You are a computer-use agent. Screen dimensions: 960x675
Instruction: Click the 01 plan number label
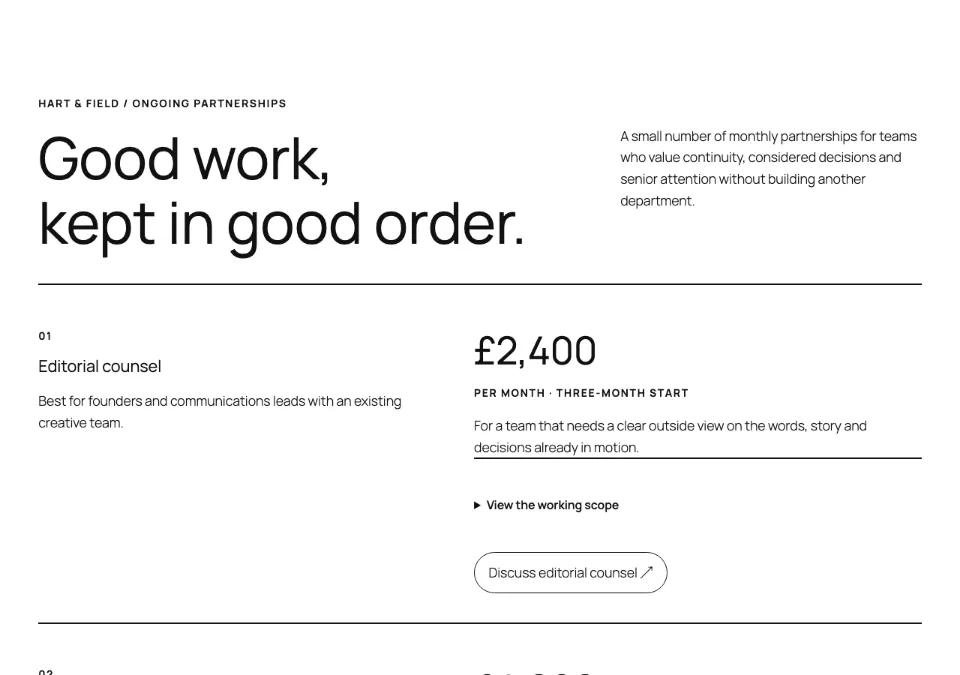(x=45, y=336)
